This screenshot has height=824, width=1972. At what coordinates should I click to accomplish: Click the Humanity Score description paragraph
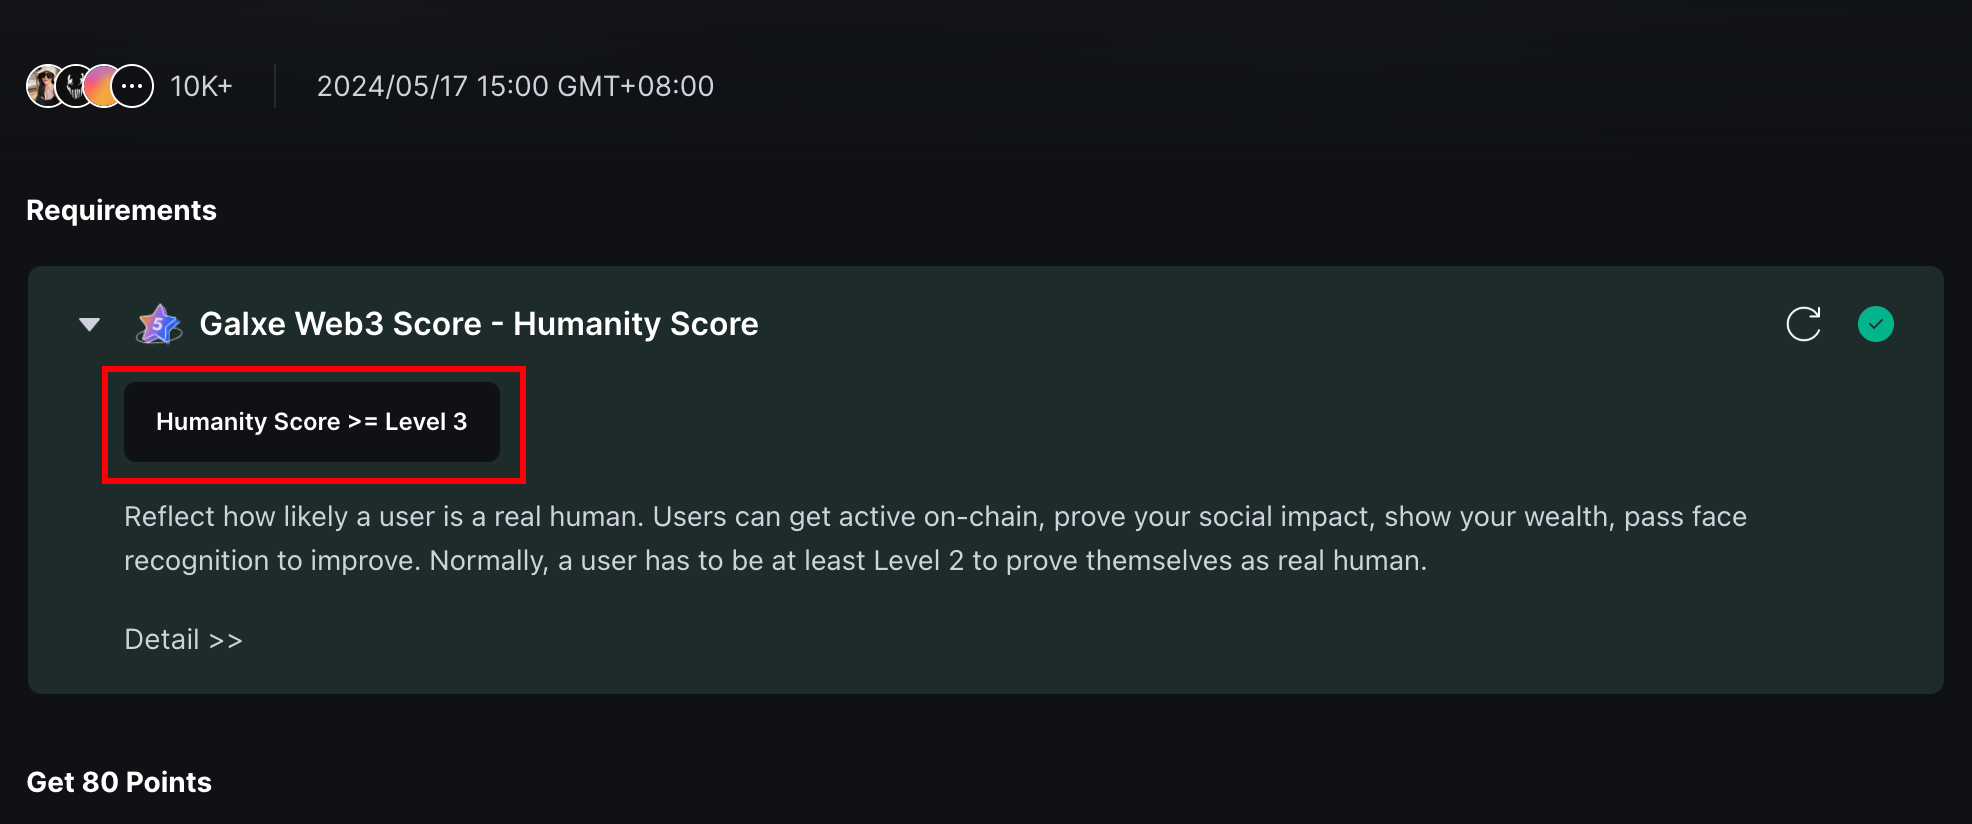click(x=935, y=538)
